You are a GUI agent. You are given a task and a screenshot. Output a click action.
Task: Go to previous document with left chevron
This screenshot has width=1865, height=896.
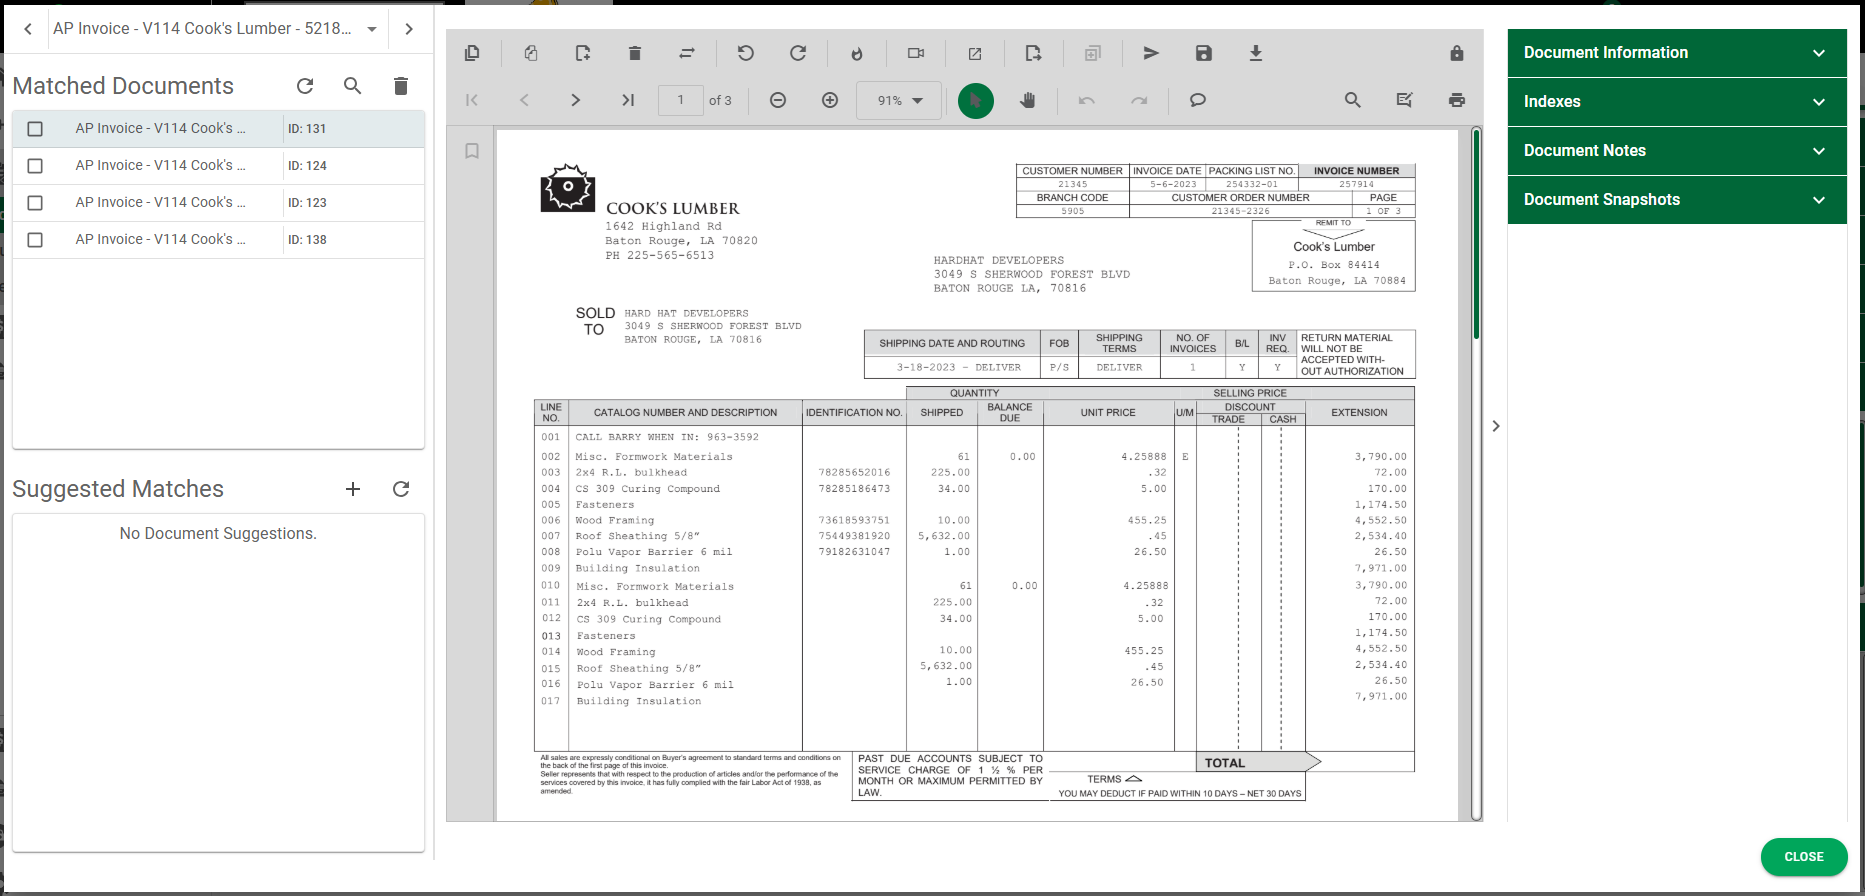click(x=28, y=29)
